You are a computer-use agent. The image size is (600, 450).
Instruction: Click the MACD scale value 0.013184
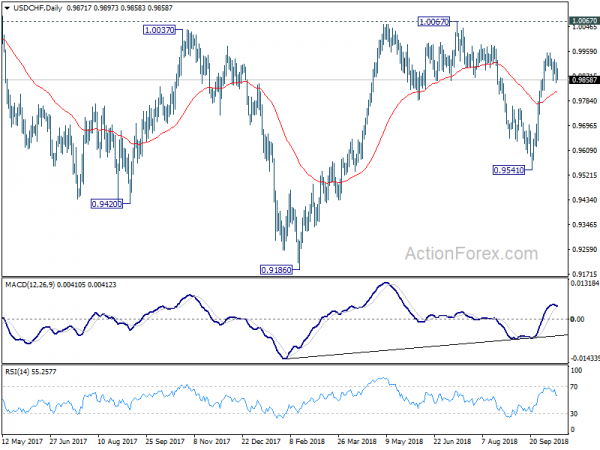(x=584, y=284)
